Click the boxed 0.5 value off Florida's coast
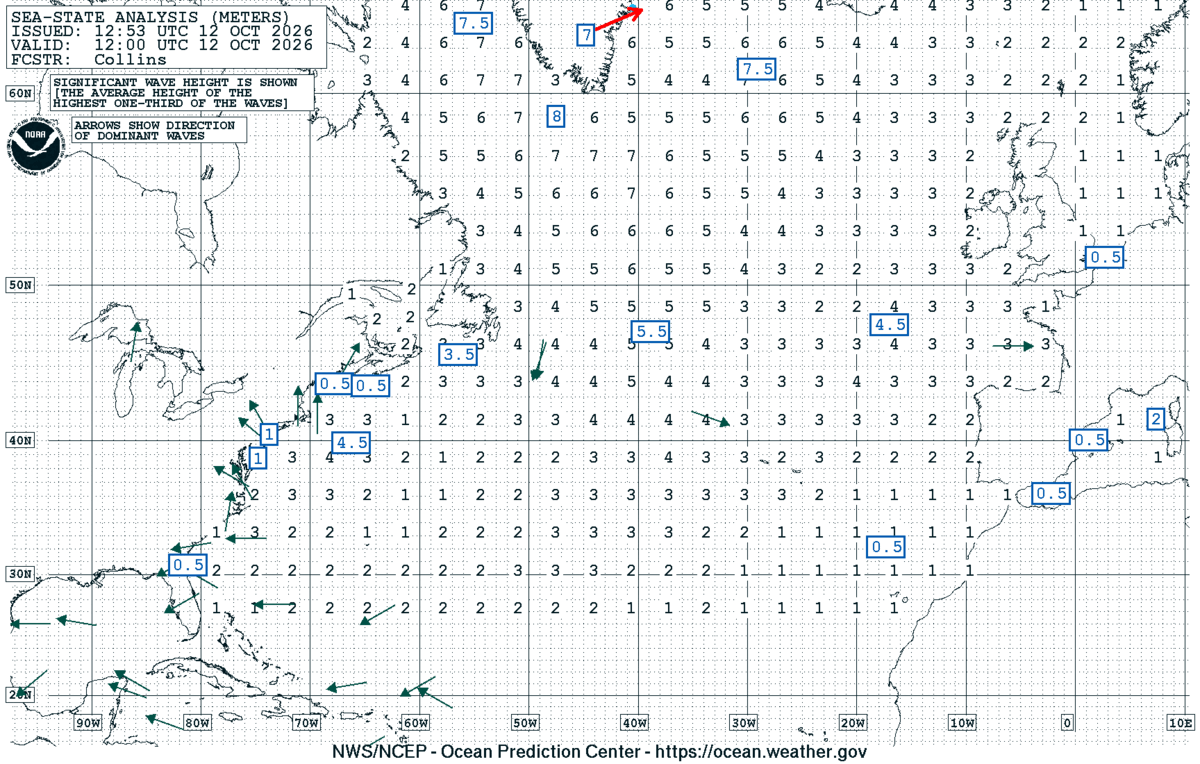Screen dimensions: 1200x764 187,565
